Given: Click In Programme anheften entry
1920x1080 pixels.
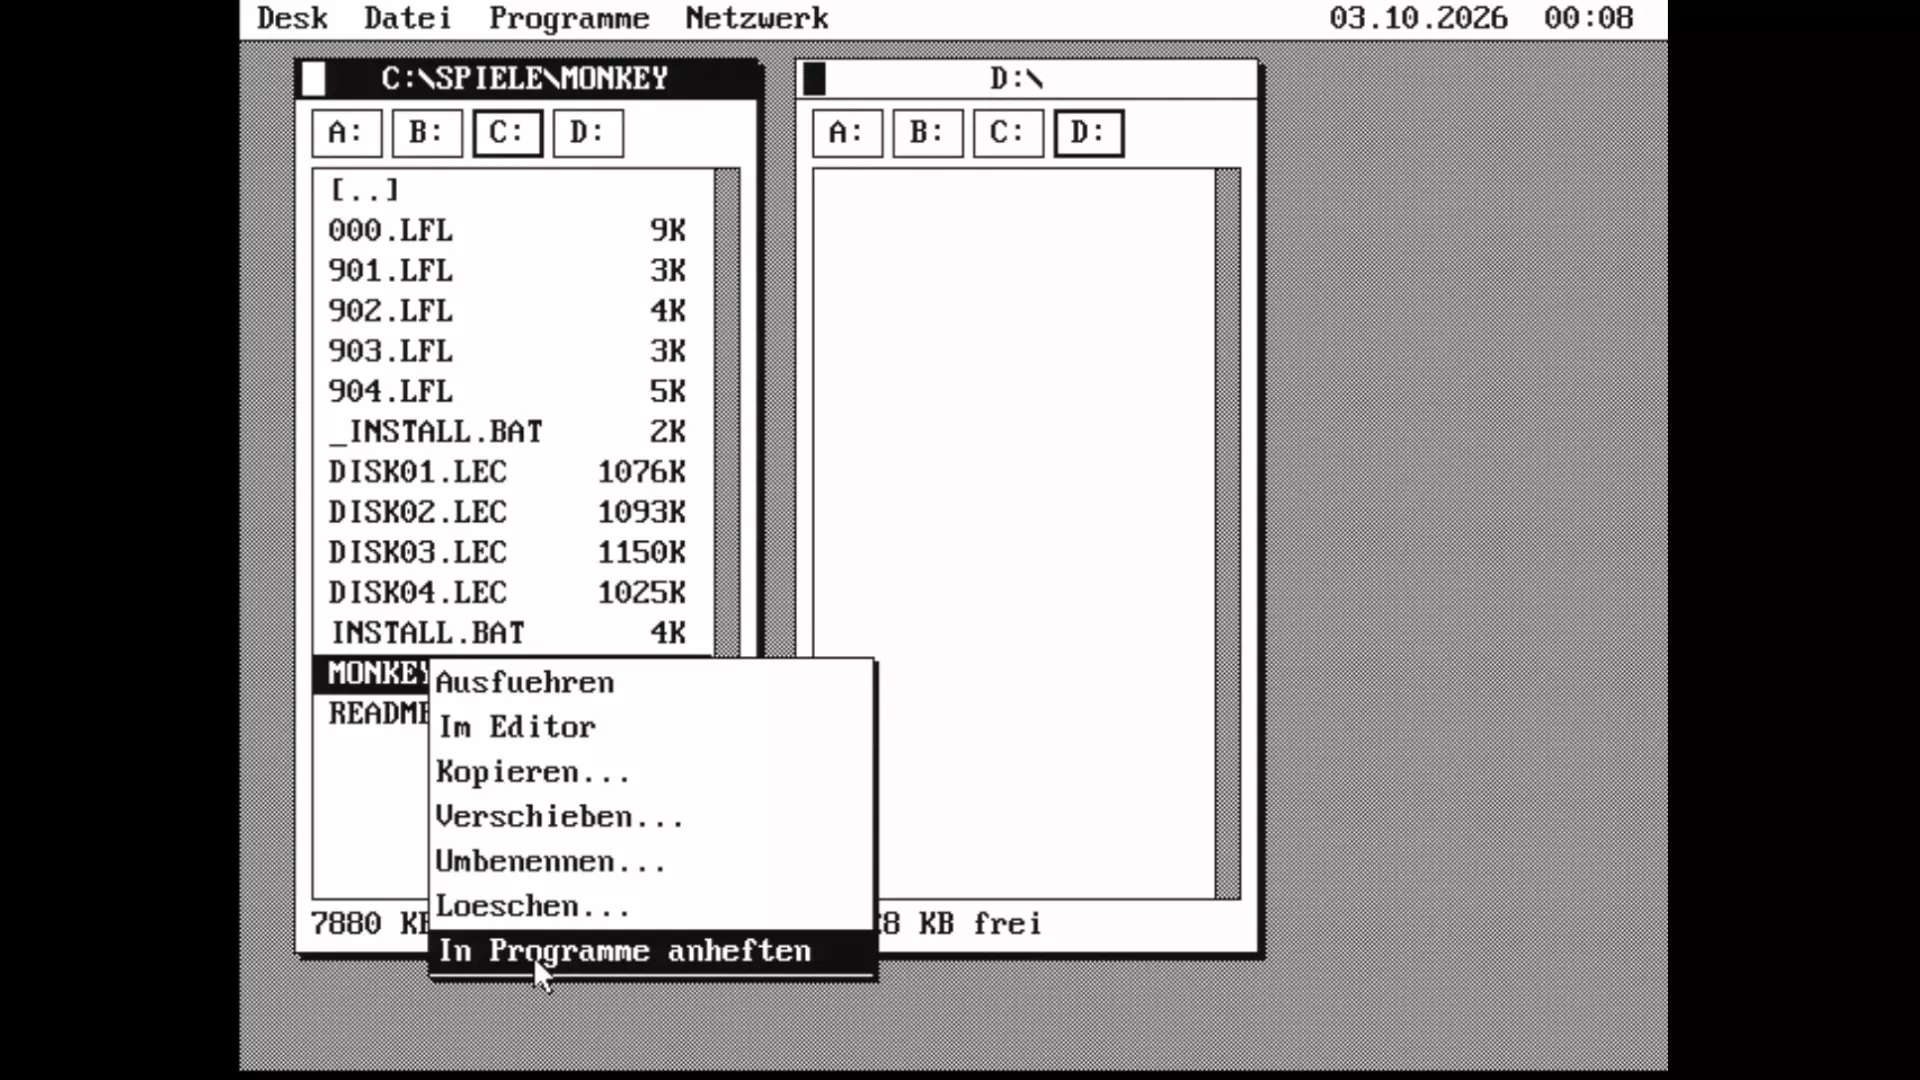Looking at the screenshot, I should pos(652,951).
